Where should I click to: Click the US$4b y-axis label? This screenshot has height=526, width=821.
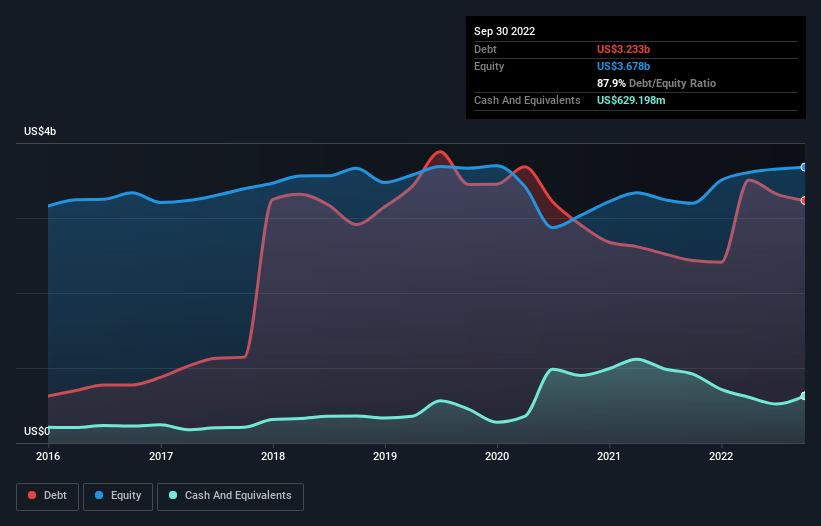[41, 132]
